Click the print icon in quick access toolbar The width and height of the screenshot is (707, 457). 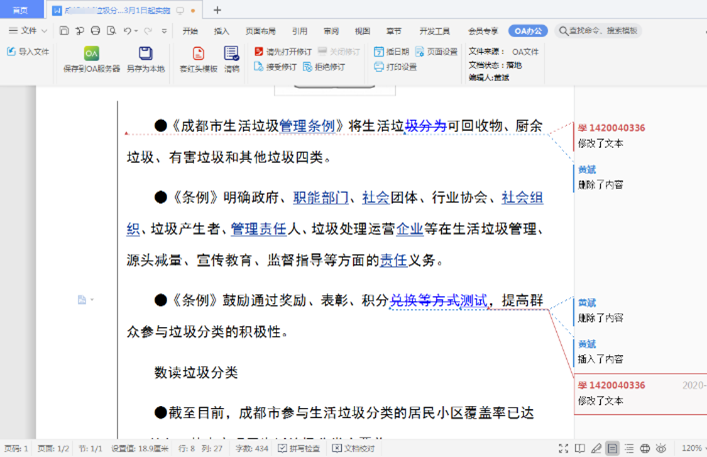(x=95, y=31)
